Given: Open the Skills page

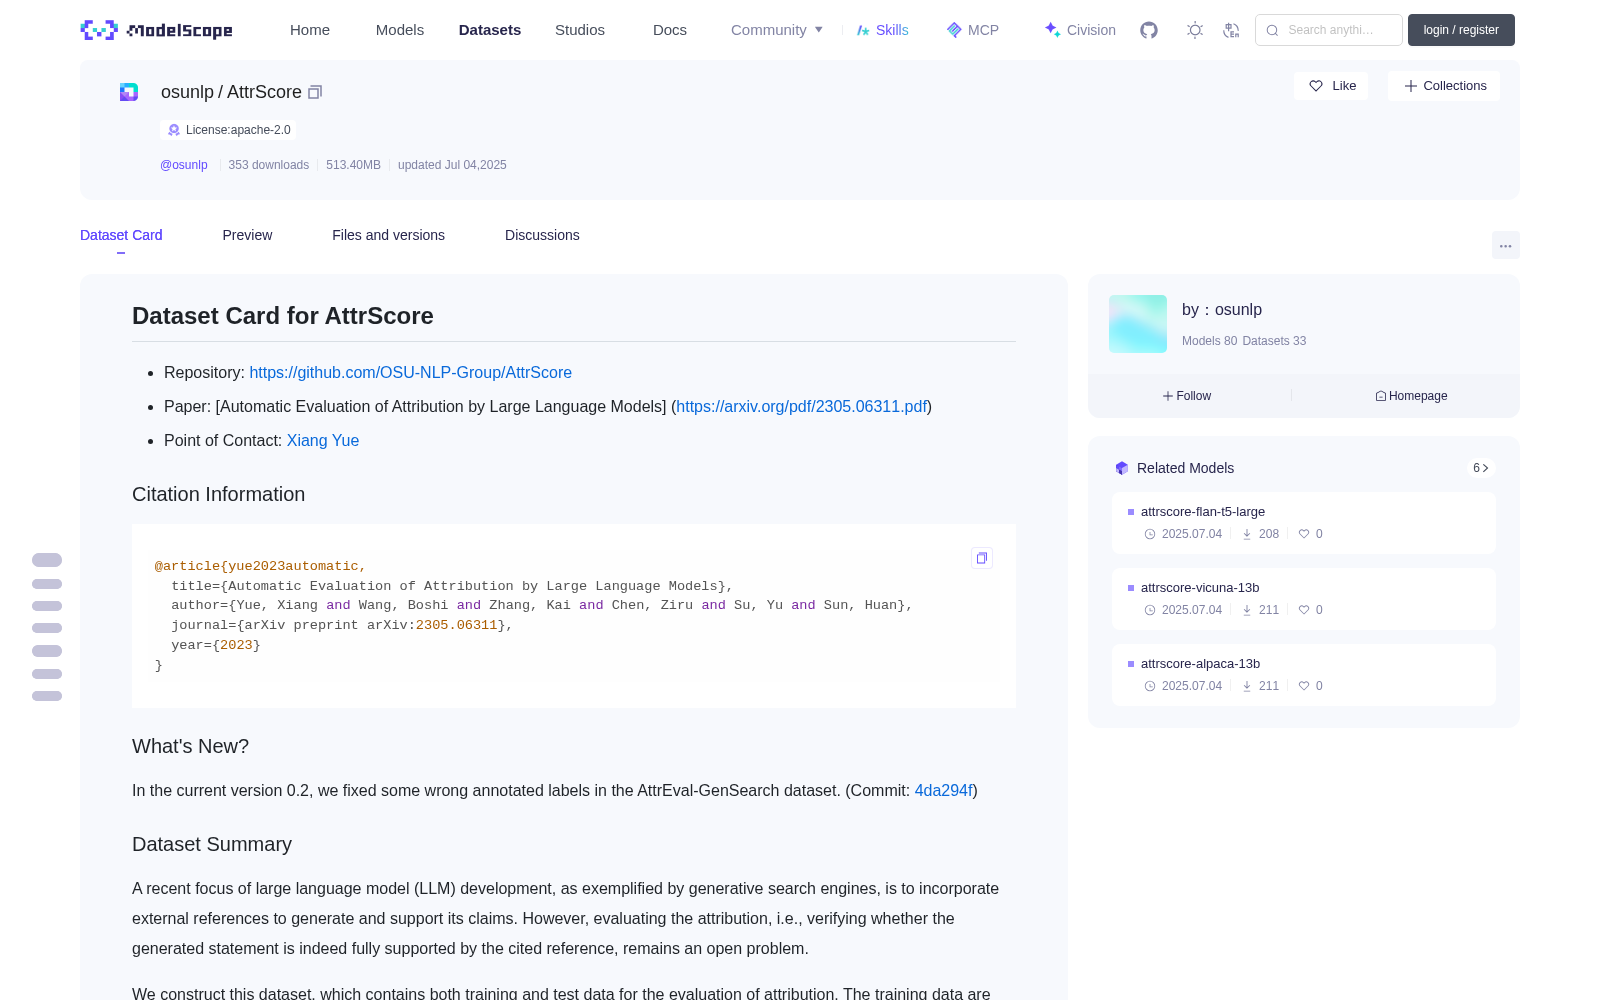Looking at the screenshot, I should pyautogui.click(x=883, y=30).
